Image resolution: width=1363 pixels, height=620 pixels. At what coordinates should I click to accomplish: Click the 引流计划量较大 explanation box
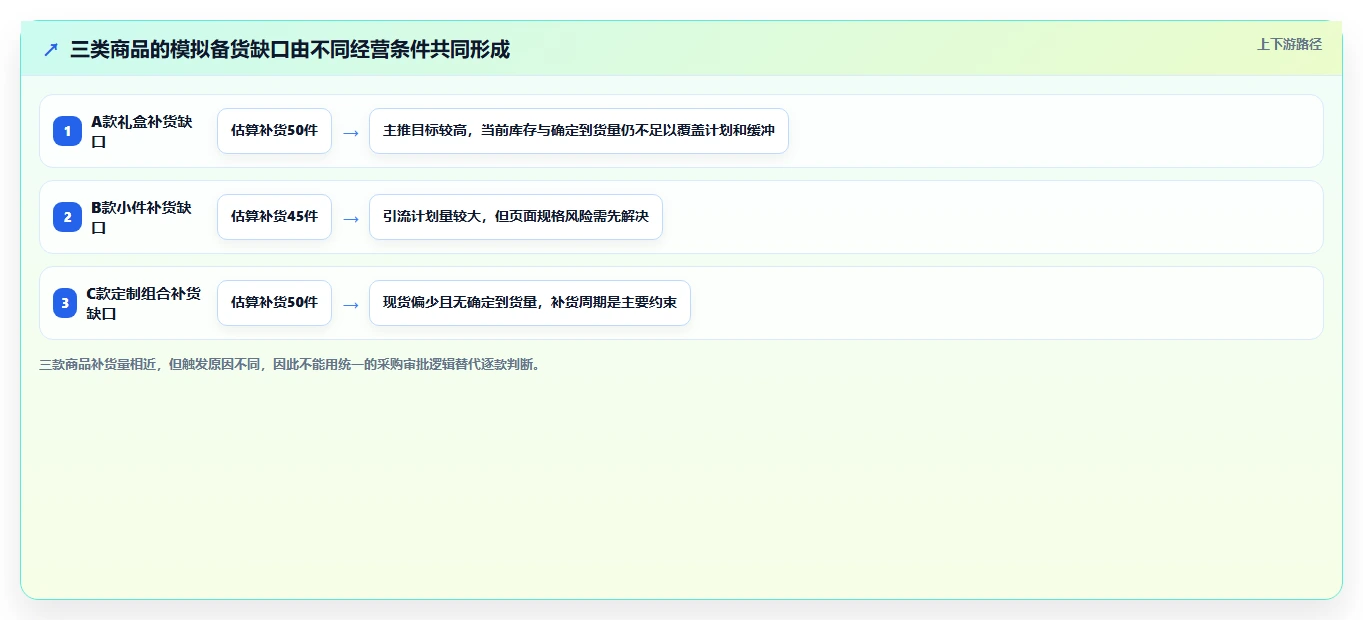516,217
